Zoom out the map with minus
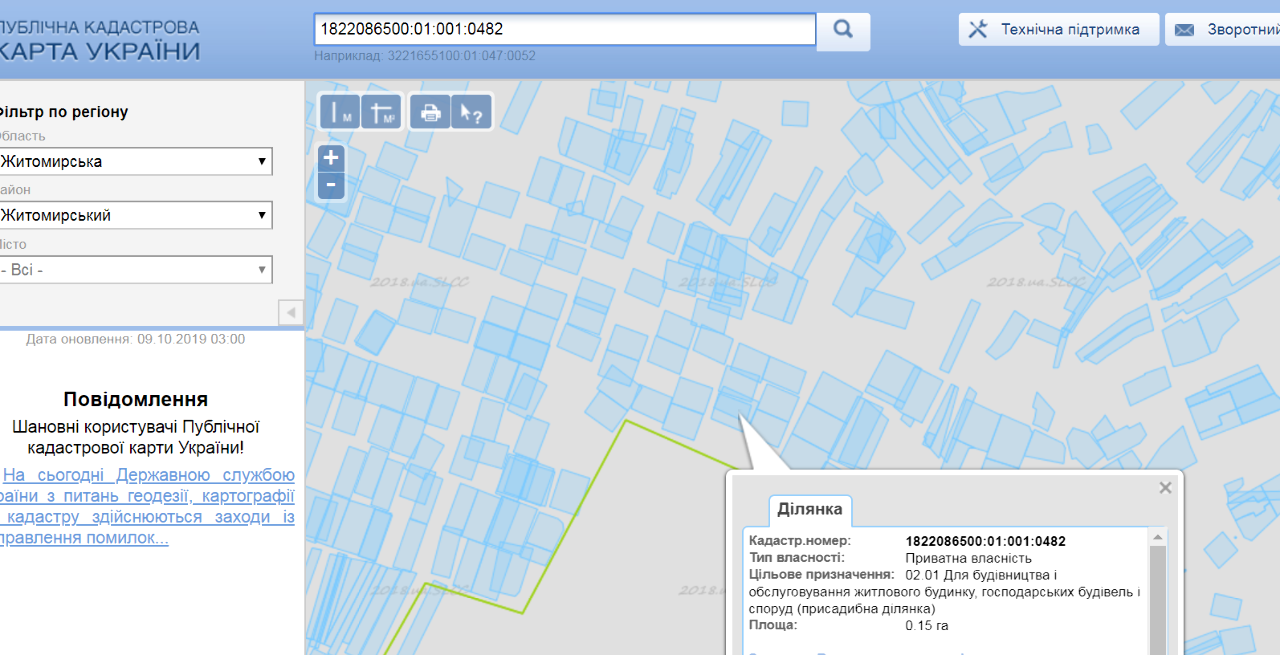 (331, 185)
